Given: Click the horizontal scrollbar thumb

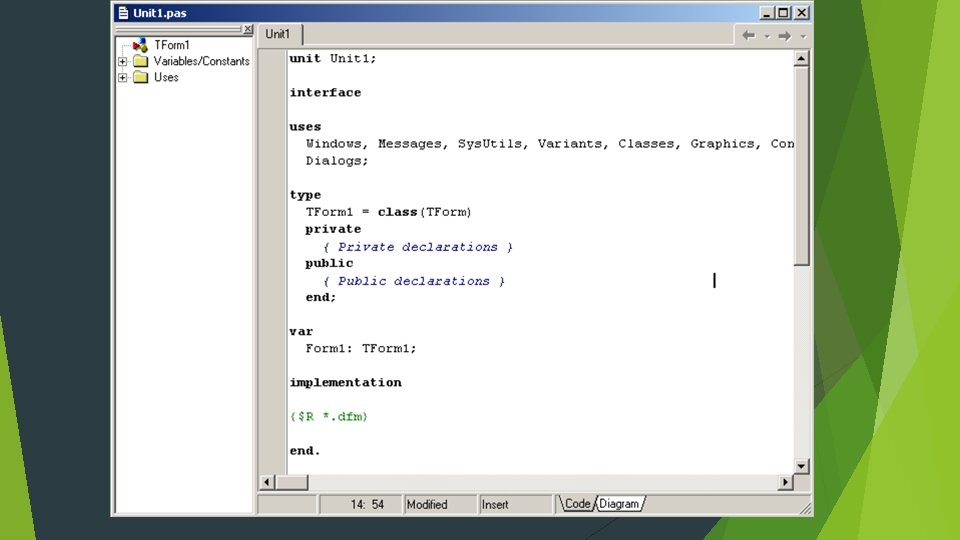Looking at the screenshot, I should (291, 482).
